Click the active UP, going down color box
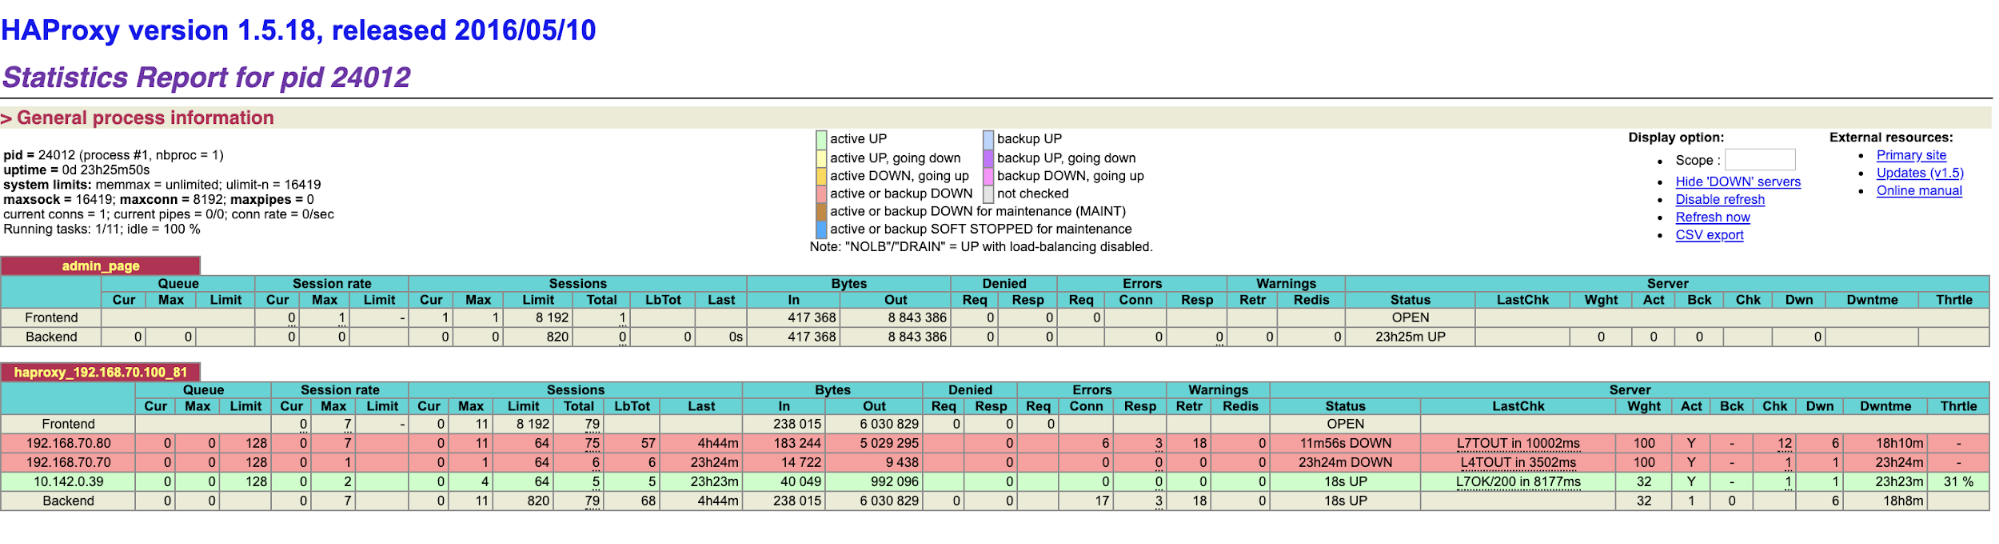This screenshot has width=1999, height=544. point(821,158)
